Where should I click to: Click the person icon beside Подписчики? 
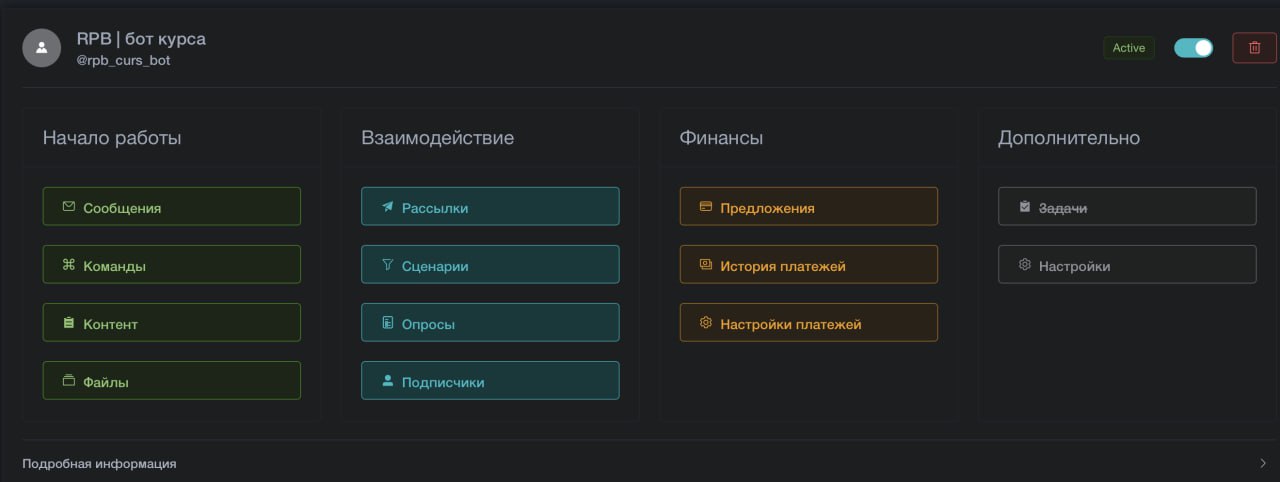pos(388,381)
